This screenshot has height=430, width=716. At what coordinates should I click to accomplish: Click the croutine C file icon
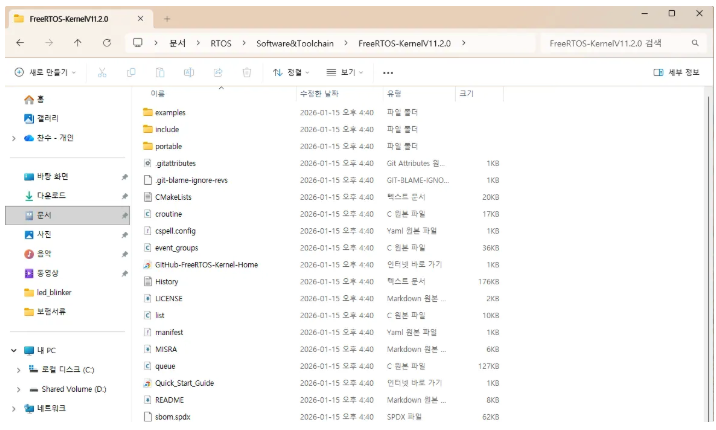(x=147, y=214)
